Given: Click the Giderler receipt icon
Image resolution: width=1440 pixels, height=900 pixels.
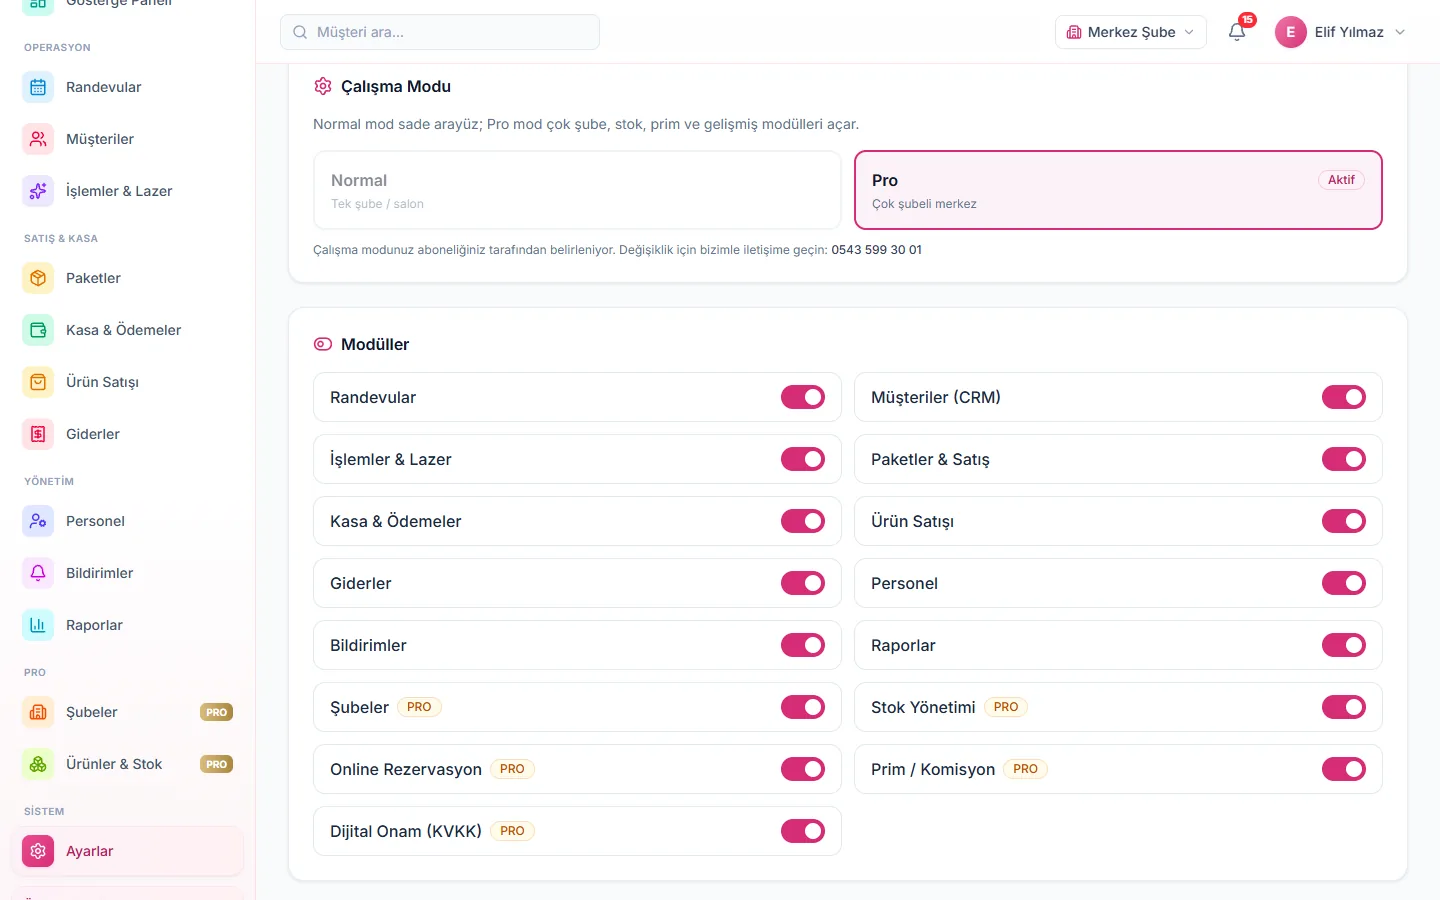Looking at the screenshot, I should click(38, 434).
